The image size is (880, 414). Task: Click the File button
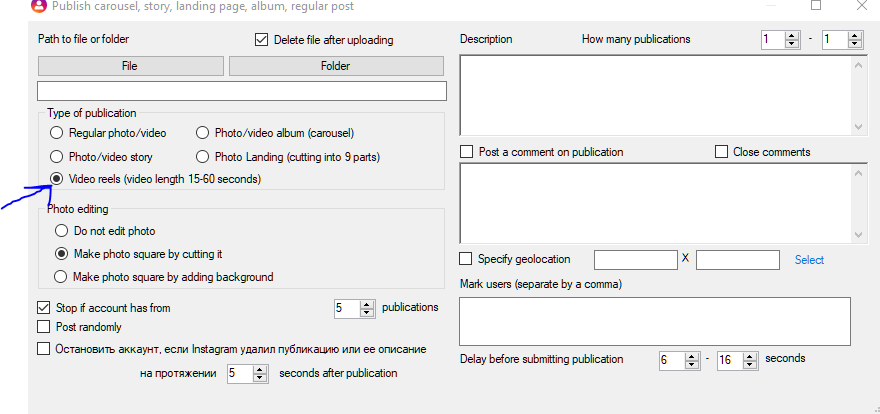pos(130,66)
